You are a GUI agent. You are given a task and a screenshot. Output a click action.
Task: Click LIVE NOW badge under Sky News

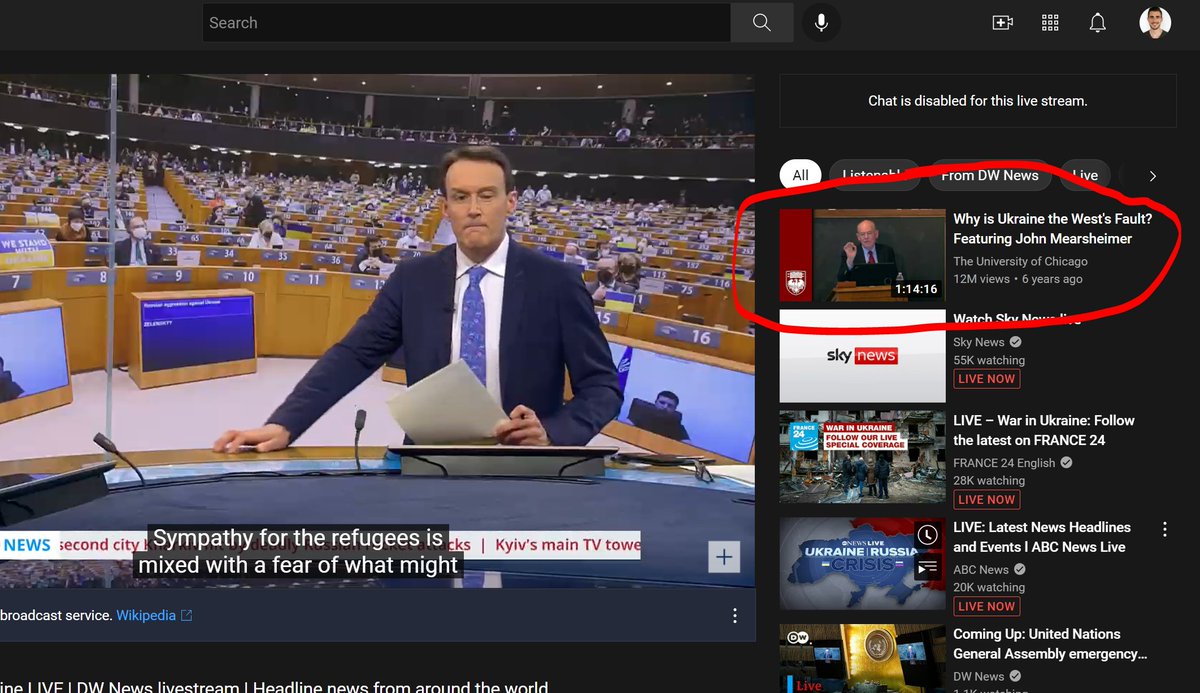point(986,379)
